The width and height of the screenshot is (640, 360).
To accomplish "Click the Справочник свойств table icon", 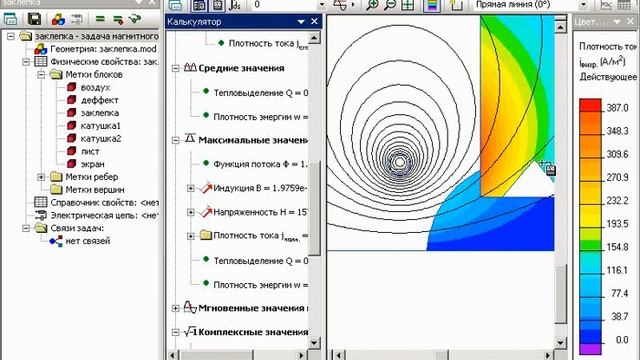I will (40, 202).
